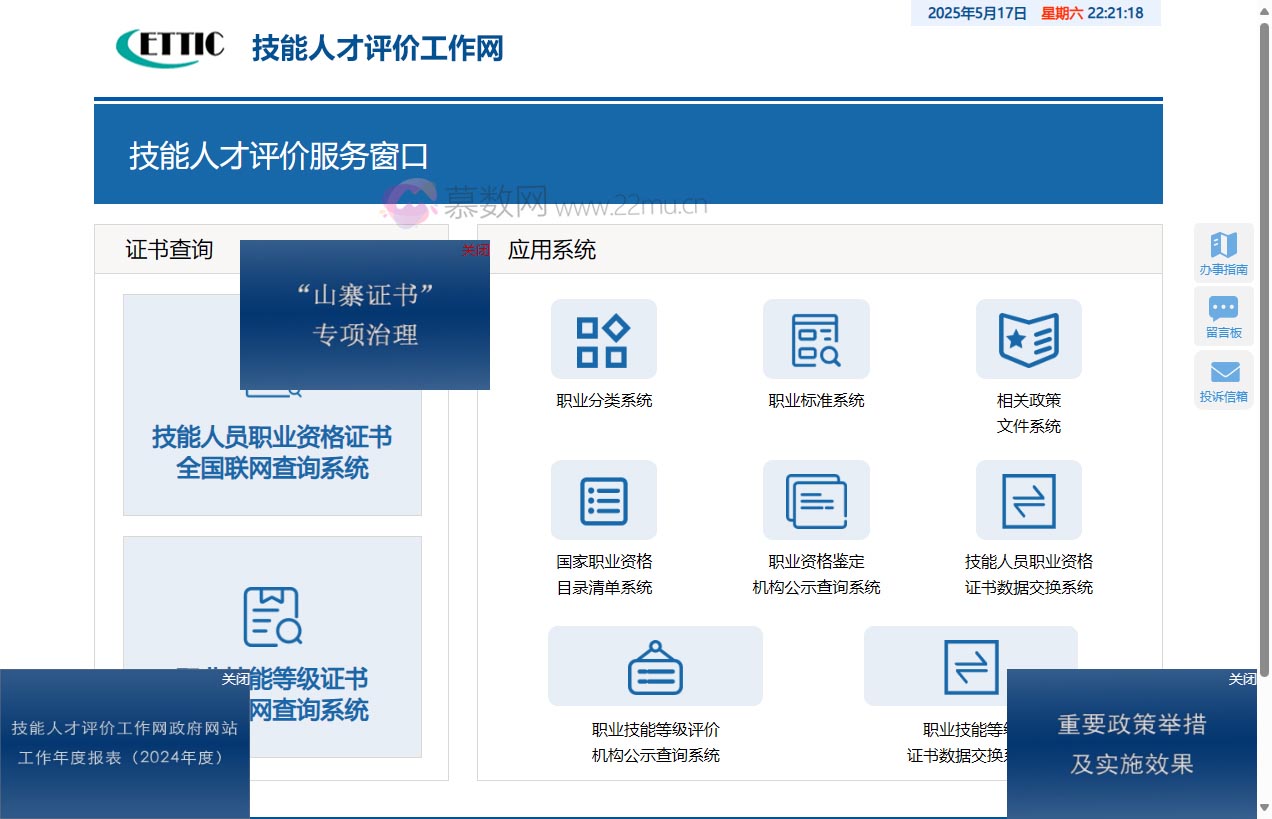Open the 职业技能等级评价机构公示查询系统 icon
1272x819 pixels.
[x=655, y=665]
